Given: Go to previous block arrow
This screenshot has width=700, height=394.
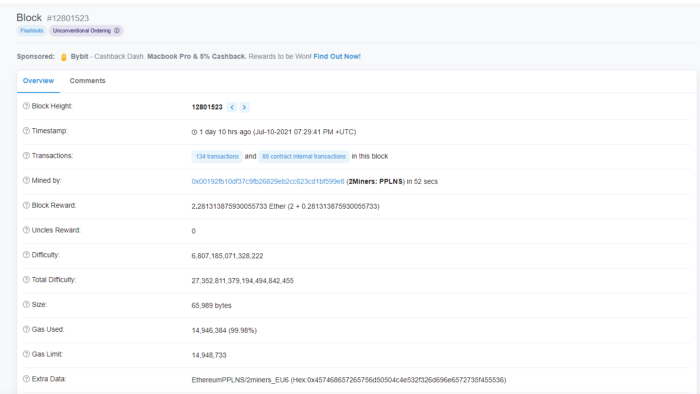Looking at the screenshot, I should pyautogui.click(x=232, y=107).
